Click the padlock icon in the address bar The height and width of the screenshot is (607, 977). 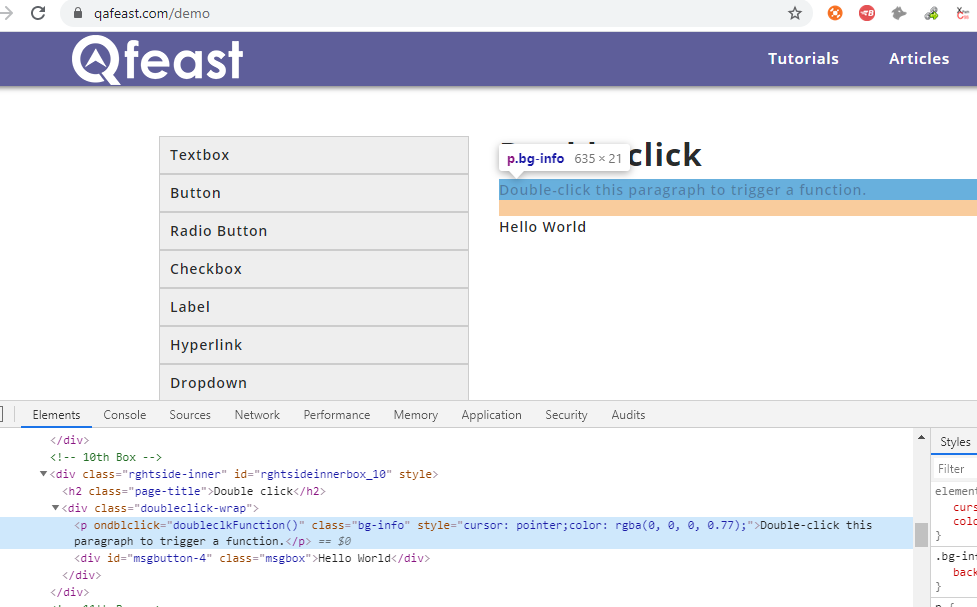pos(77,15)
